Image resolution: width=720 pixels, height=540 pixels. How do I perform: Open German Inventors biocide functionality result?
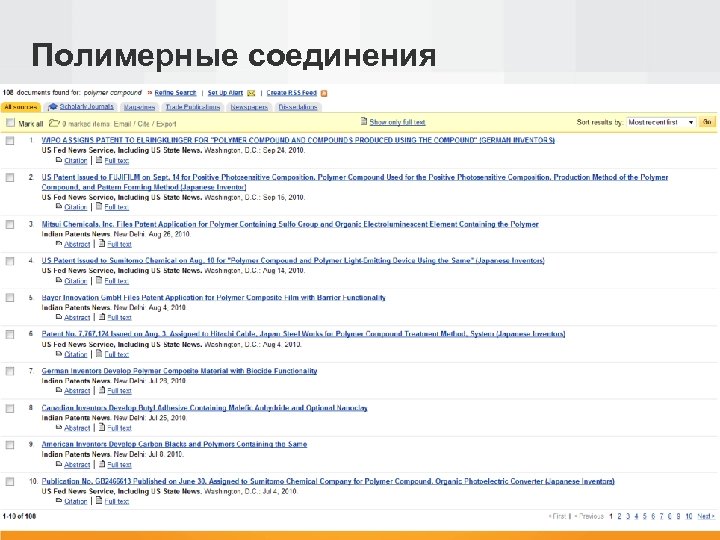179,371
